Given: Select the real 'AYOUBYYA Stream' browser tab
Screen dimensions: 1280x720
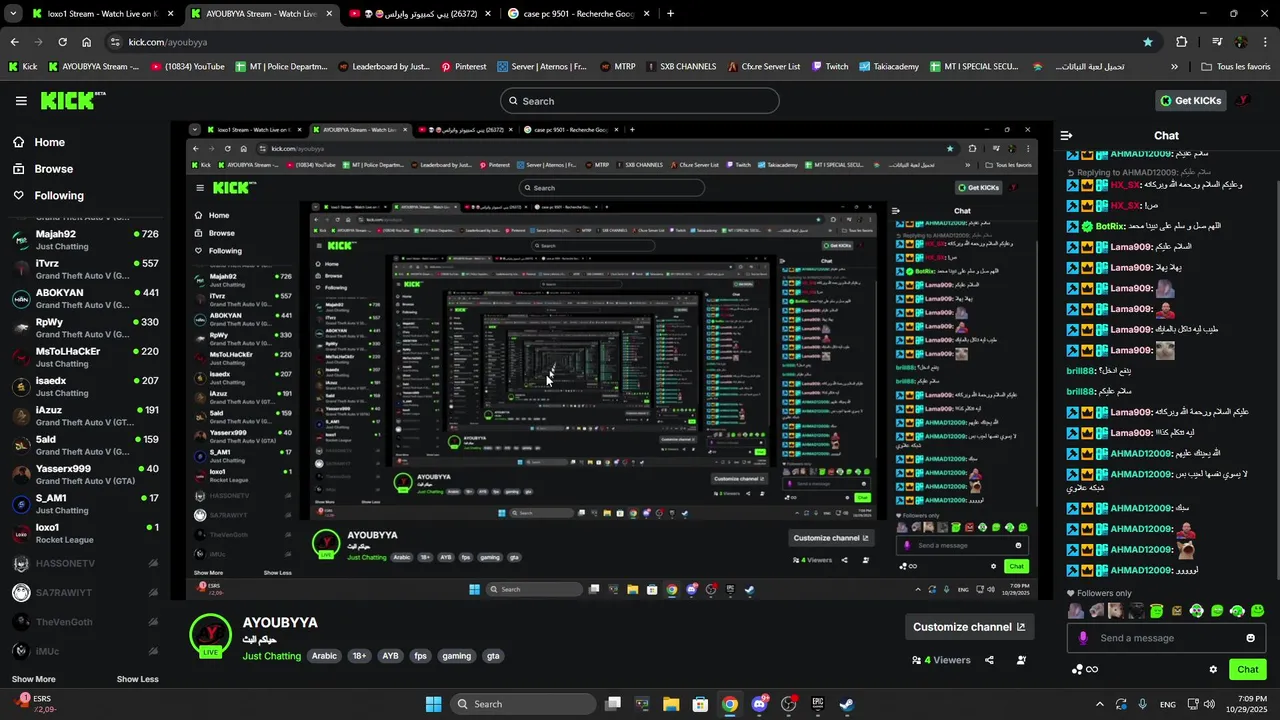Looking at the screenshot, I should (x=262, y=14).
